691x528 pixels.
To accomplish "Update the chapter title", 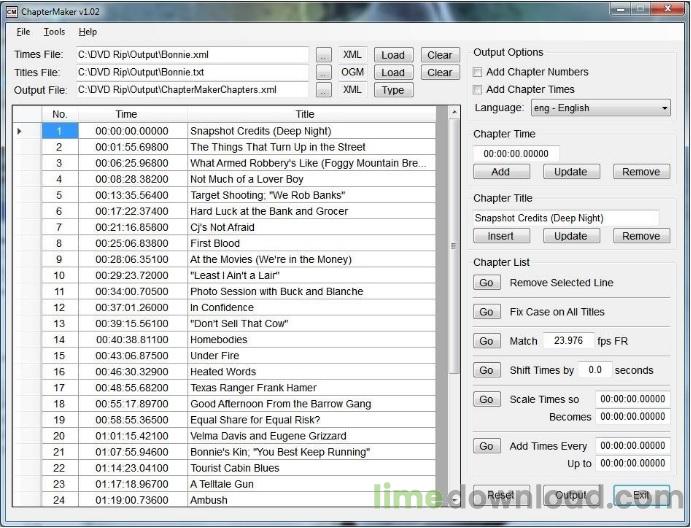I will coord(571,236).
